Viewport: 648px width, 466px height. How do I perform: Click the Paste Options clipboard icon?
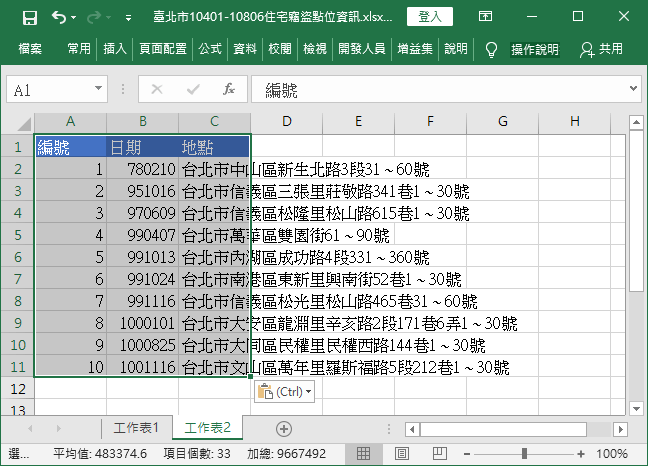click(x=265, y=391)
